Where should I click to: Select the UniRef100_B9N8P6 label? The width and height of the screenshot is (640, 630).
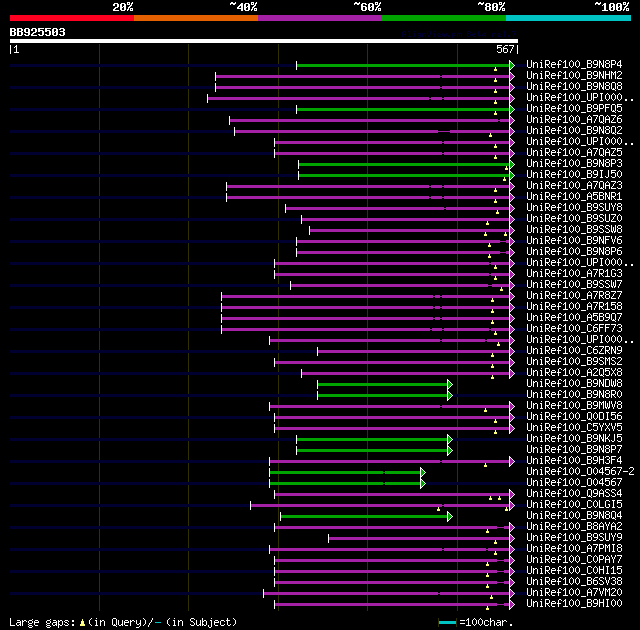[x=574, y=252]
